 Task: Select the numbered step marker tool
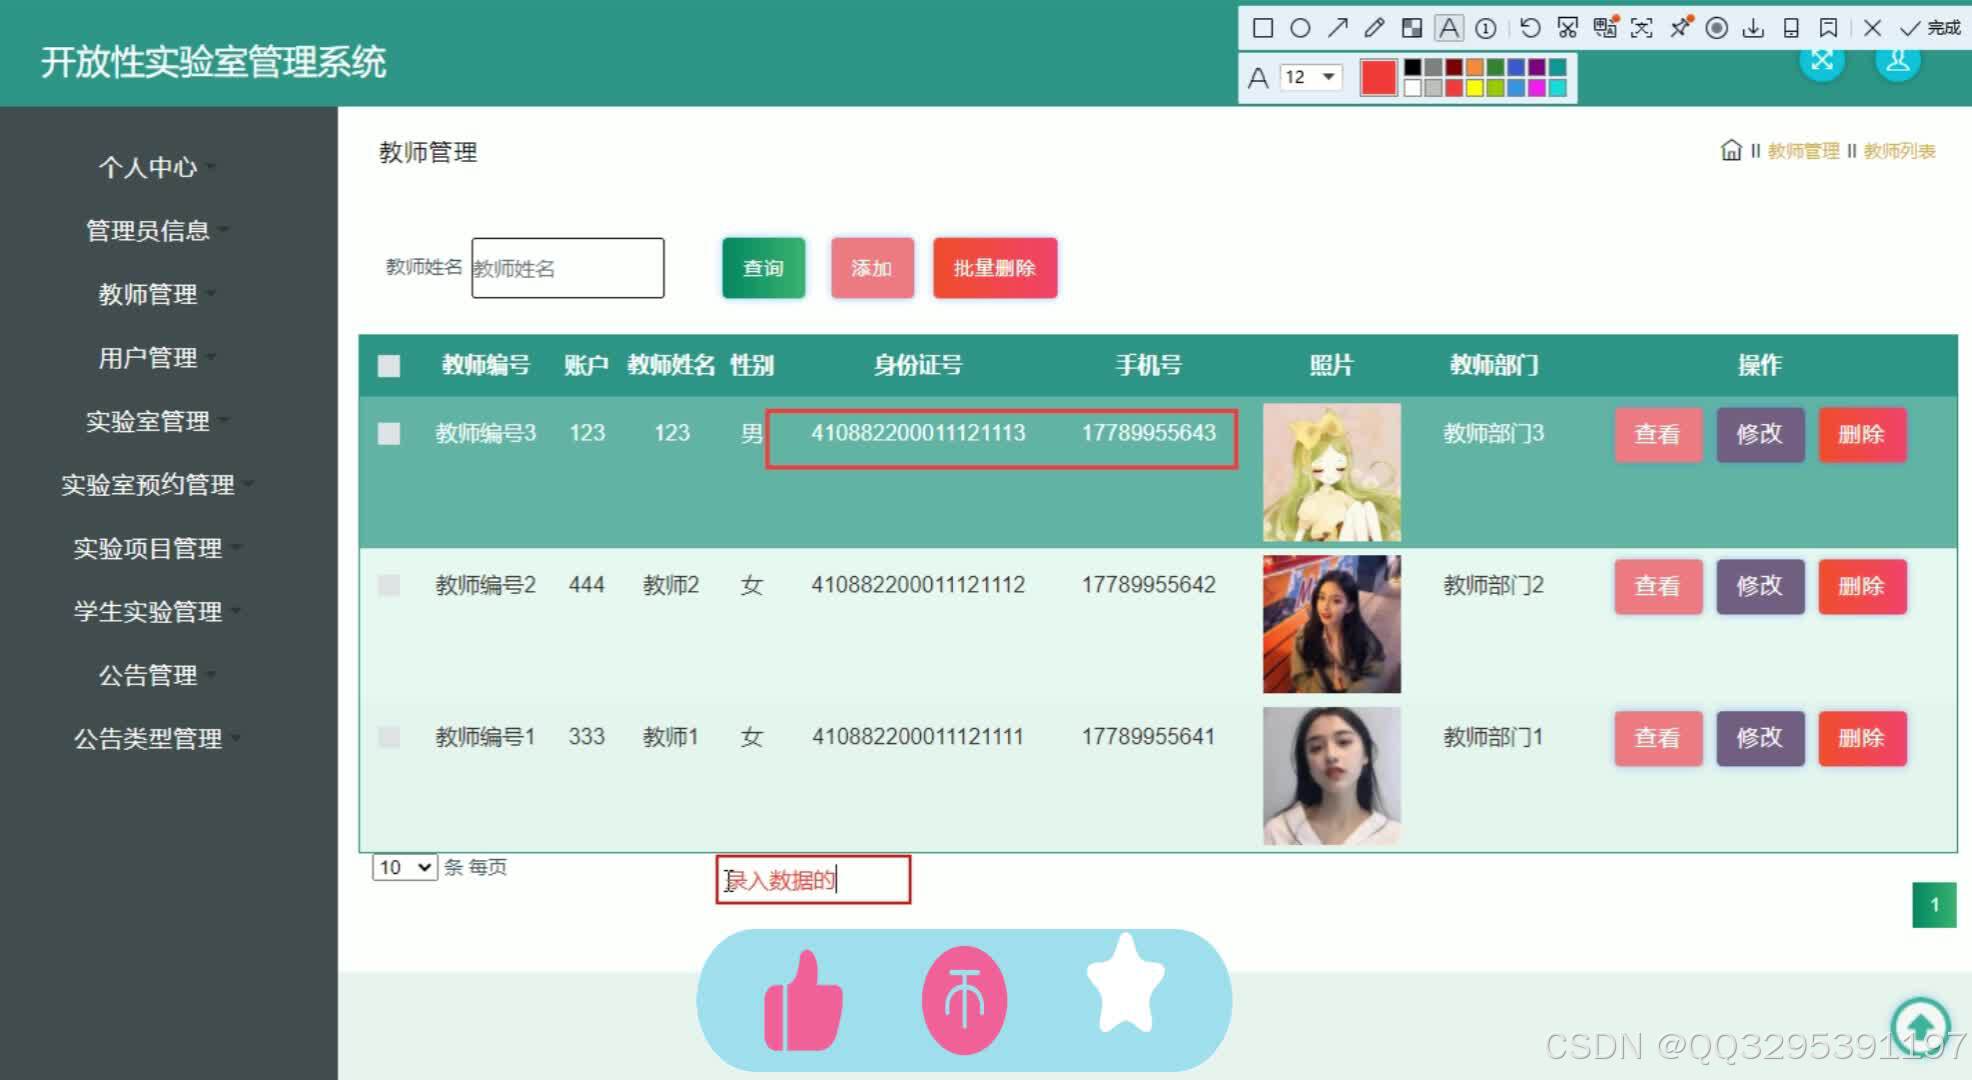pyautogui.click(x=1486, y=28)
